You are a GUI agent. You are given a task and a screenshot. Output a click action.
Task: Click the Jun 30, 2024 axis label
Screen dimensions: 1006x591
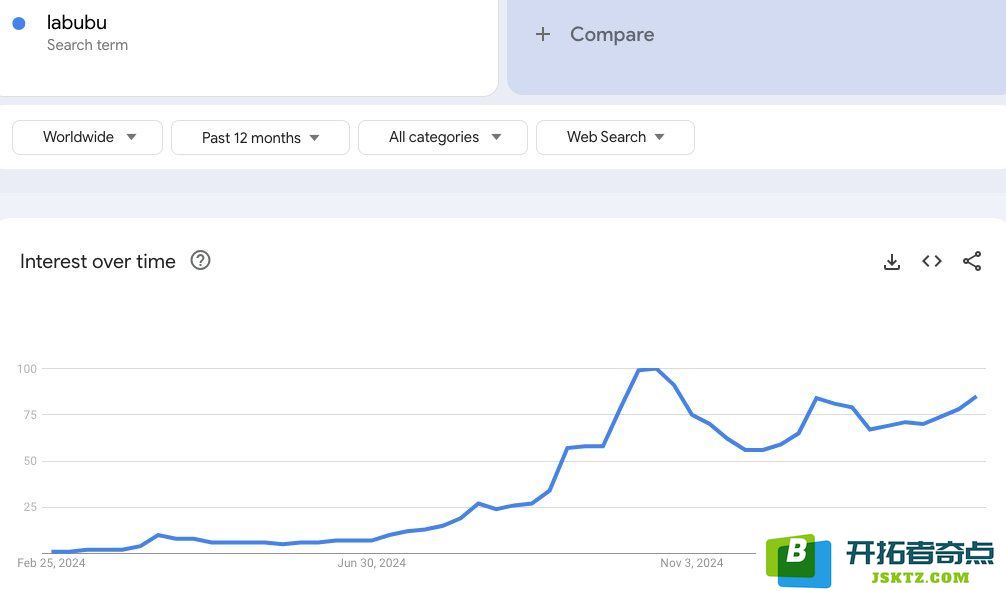(371, 563)
